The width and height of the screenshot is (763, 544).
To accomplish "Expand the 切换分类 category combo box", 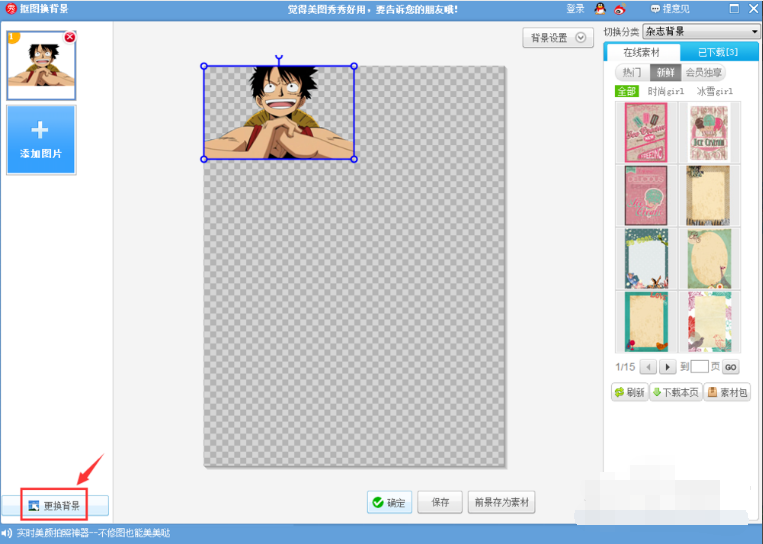I will [701, 32].
